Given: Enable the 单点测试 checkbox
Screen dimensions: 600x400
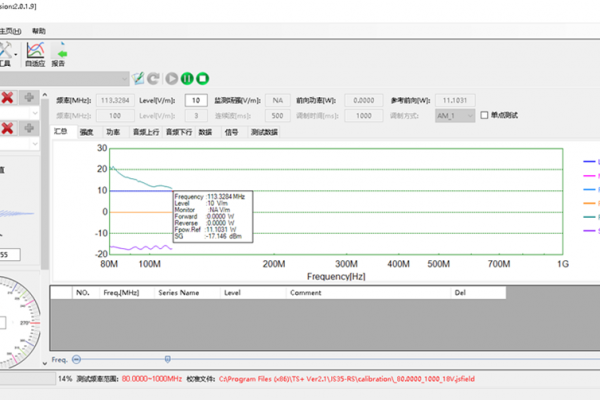Looking at the screenshot, I should click(485, 115).
